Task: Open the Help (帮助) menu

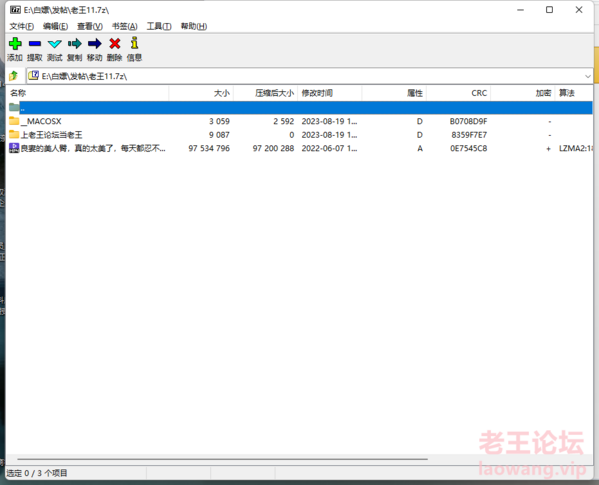Action: pos(194,26)
